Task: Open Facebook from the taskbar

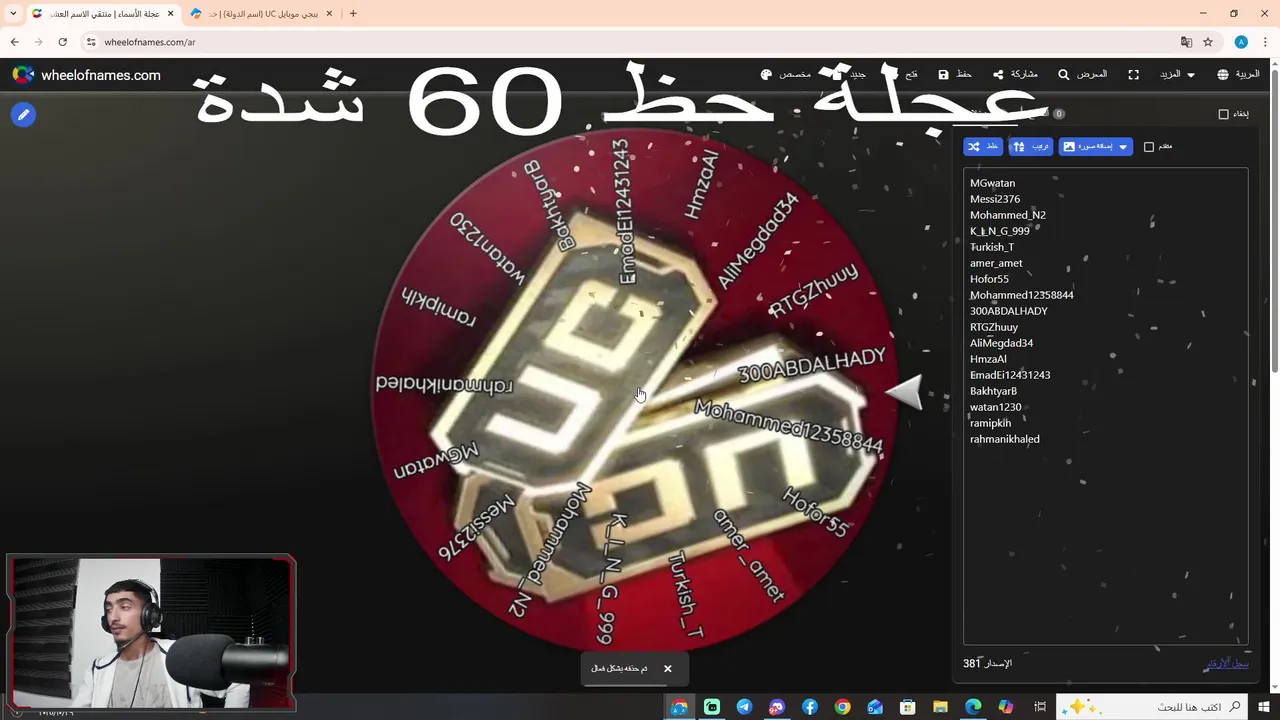Action: pyautogui.click(x=810, y=707)
